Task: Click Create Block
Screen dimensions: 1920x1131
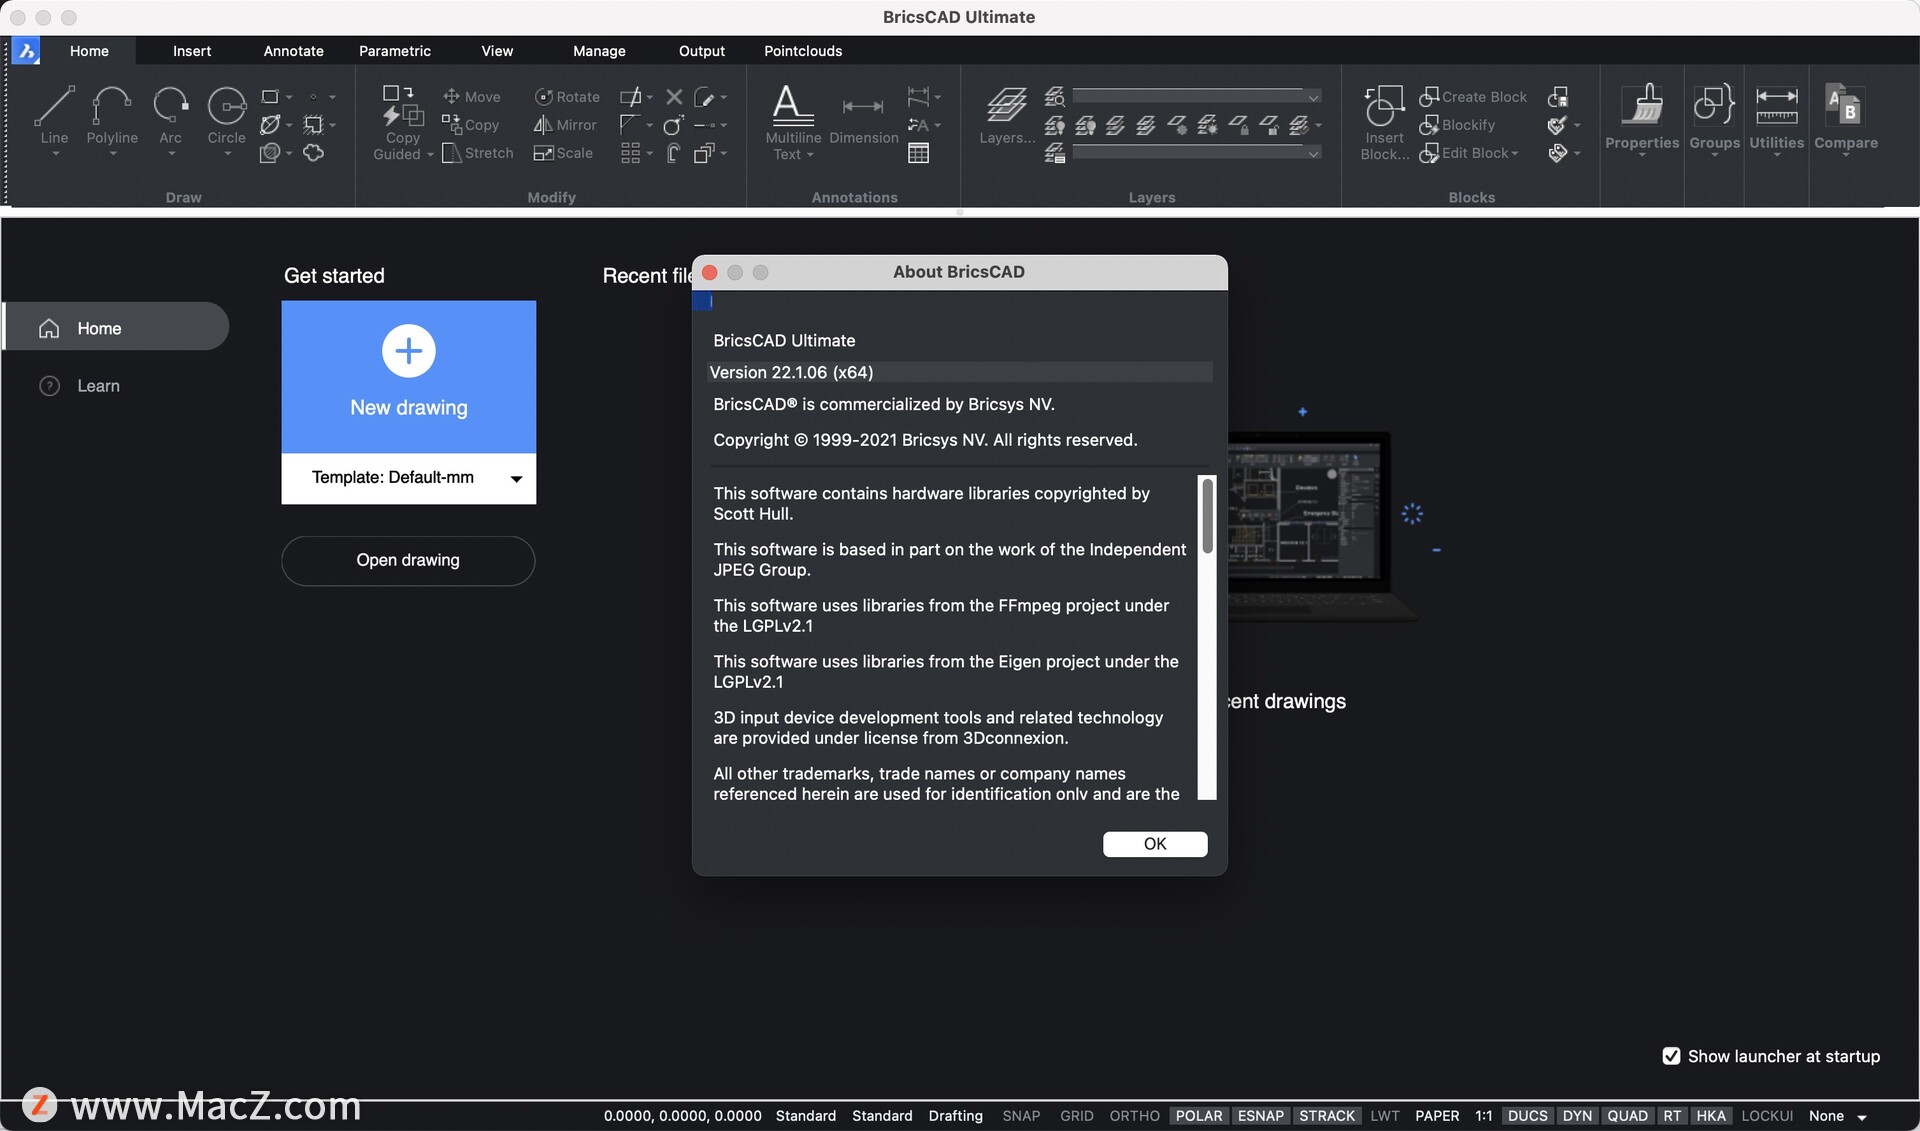Action: point(1473,96)
